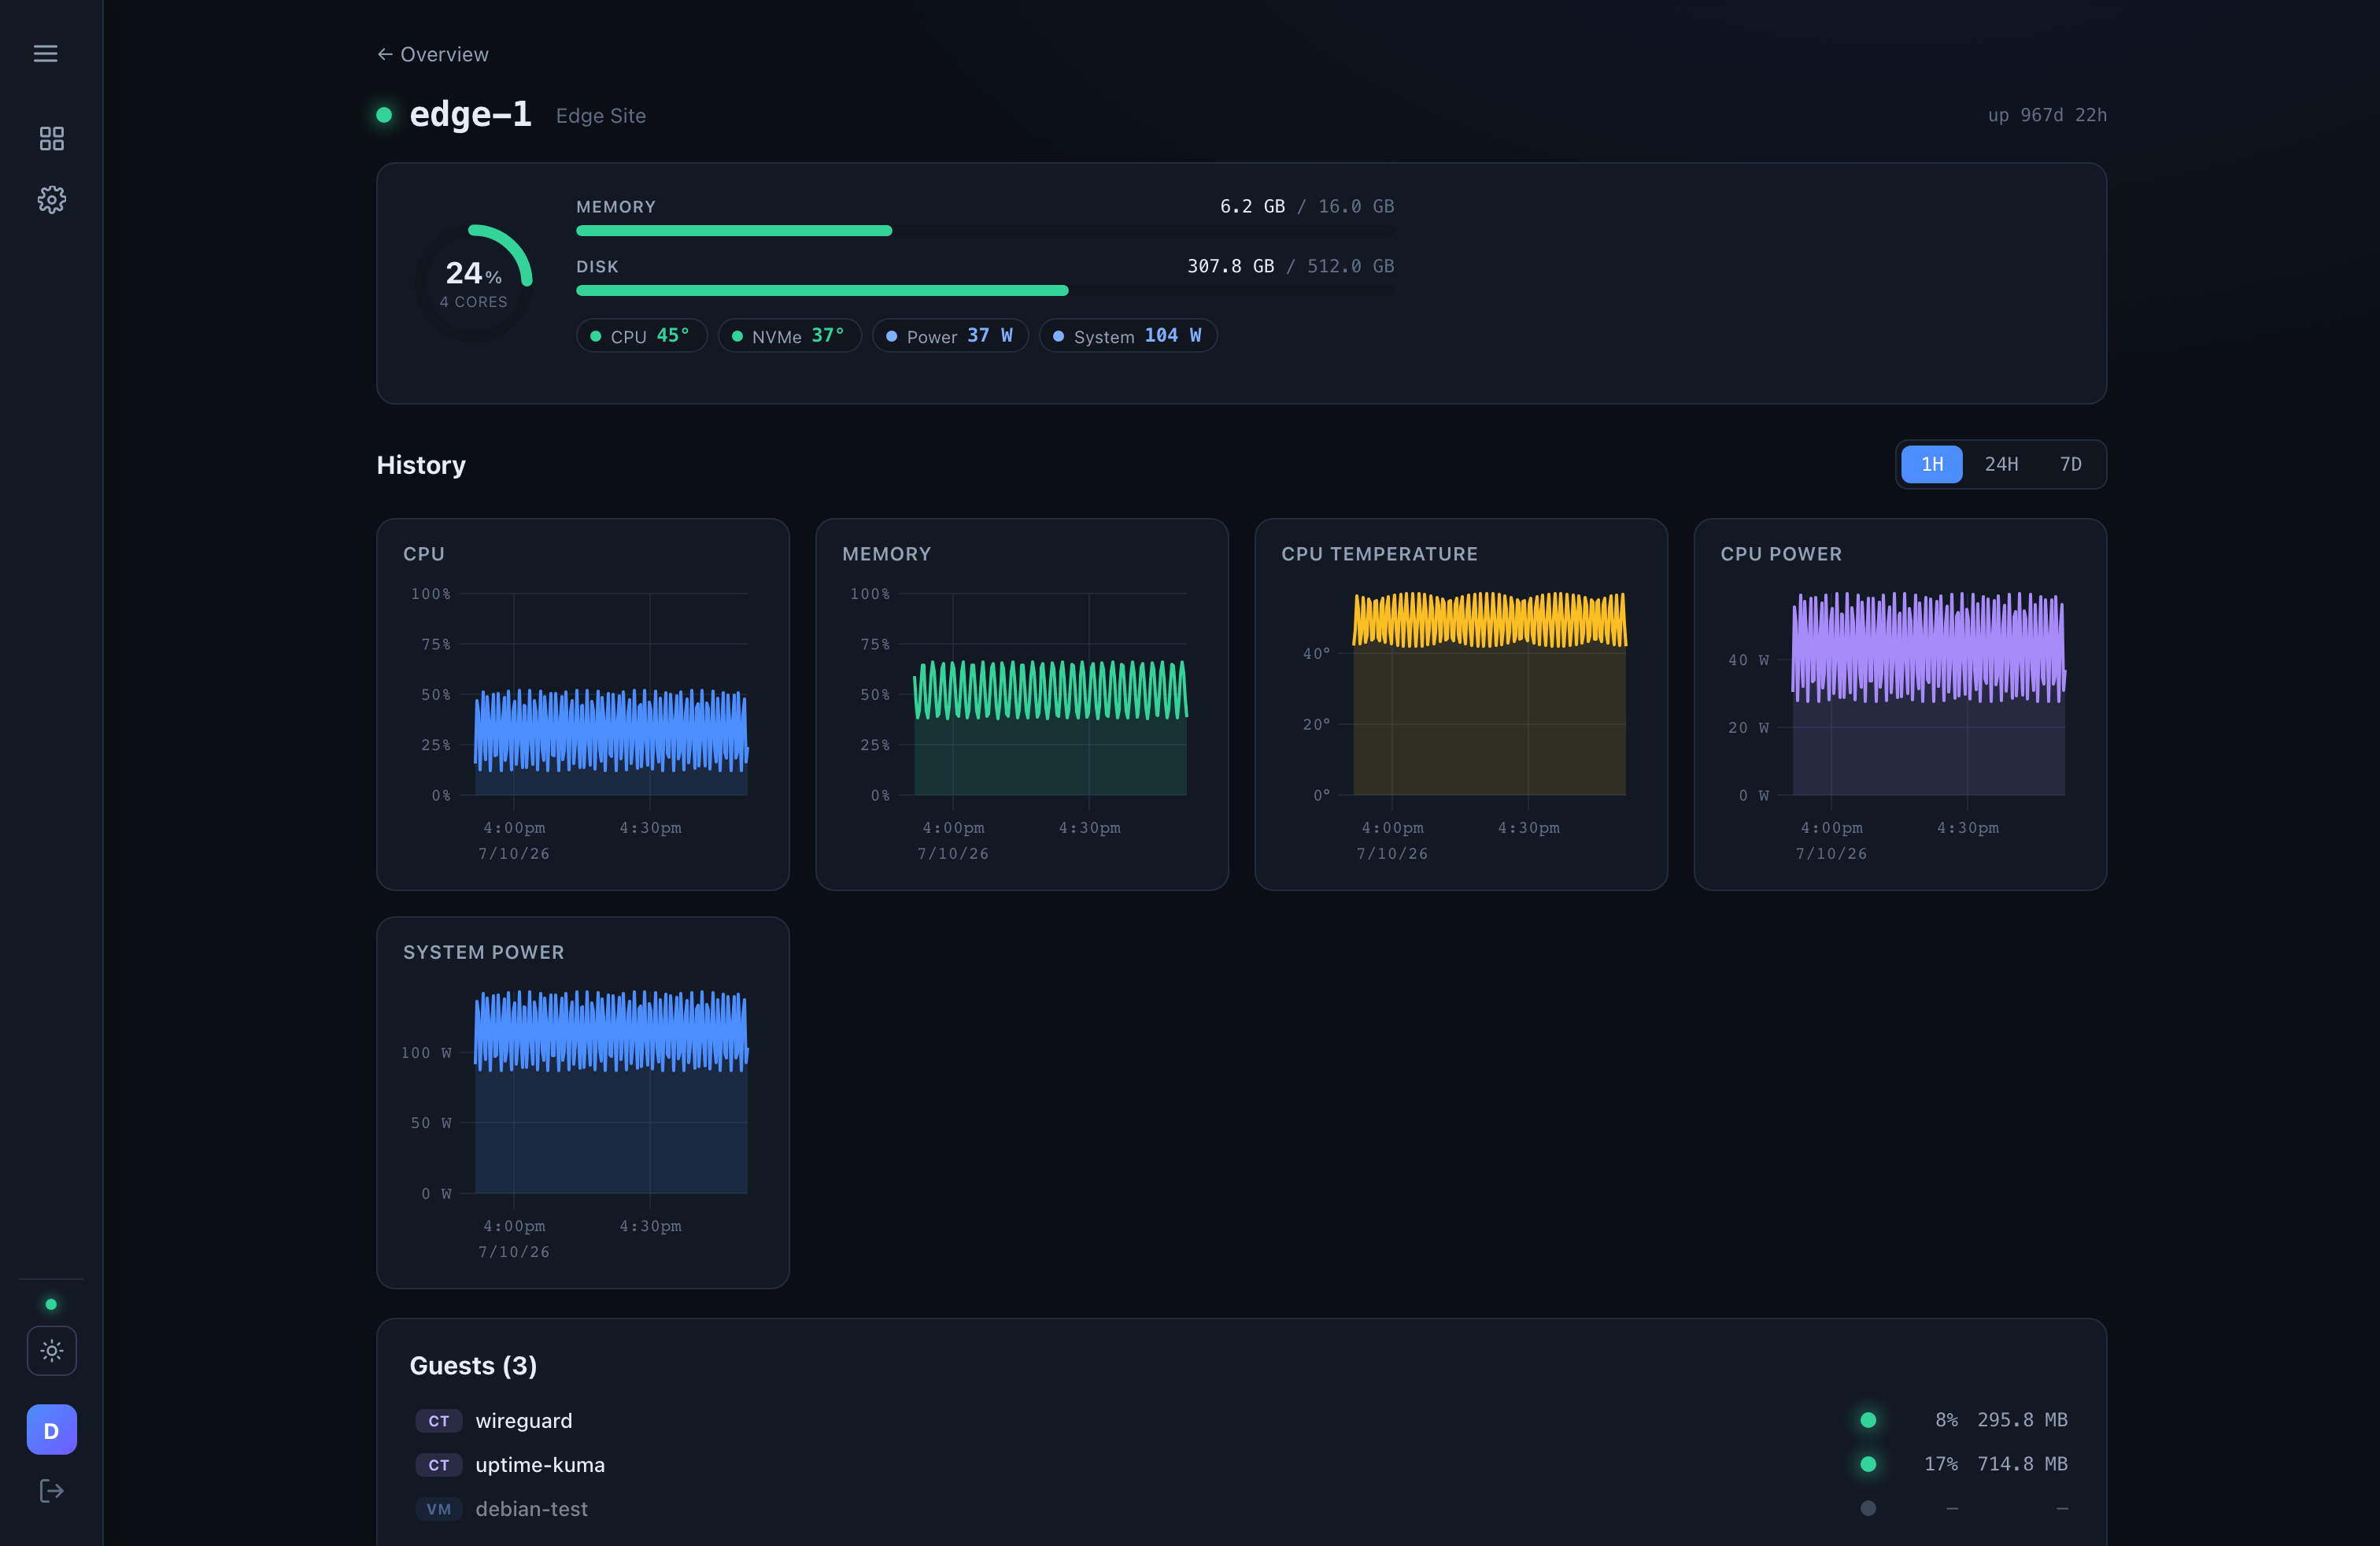Click the '8%' CPU value for wireguard

[x=1946, y=1420]
